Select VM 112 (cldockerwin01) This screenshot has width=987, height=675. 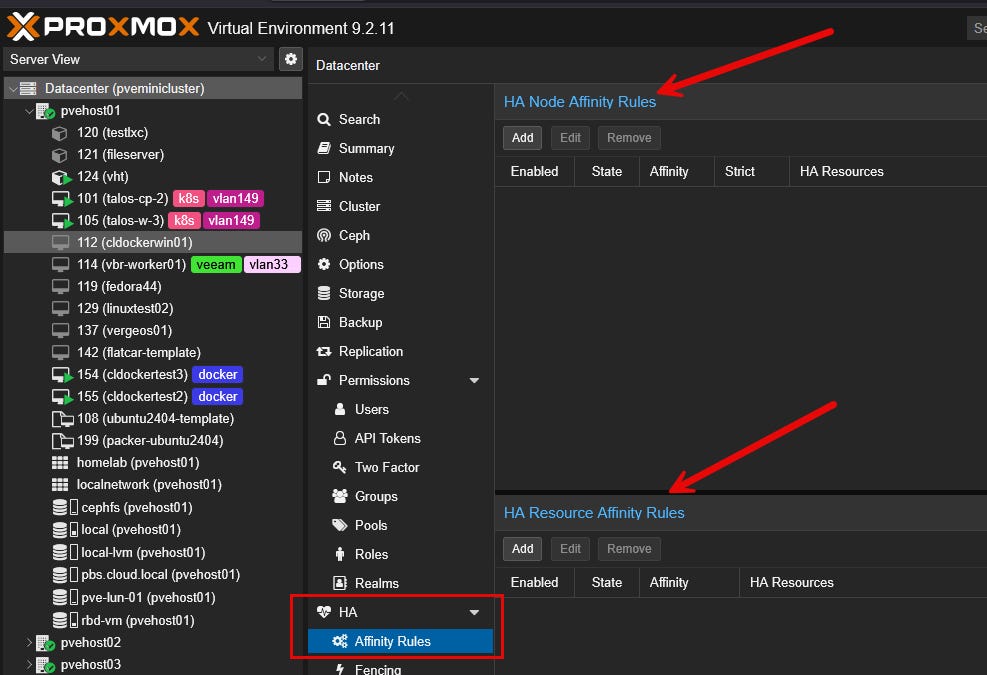(x=153, y=242)
